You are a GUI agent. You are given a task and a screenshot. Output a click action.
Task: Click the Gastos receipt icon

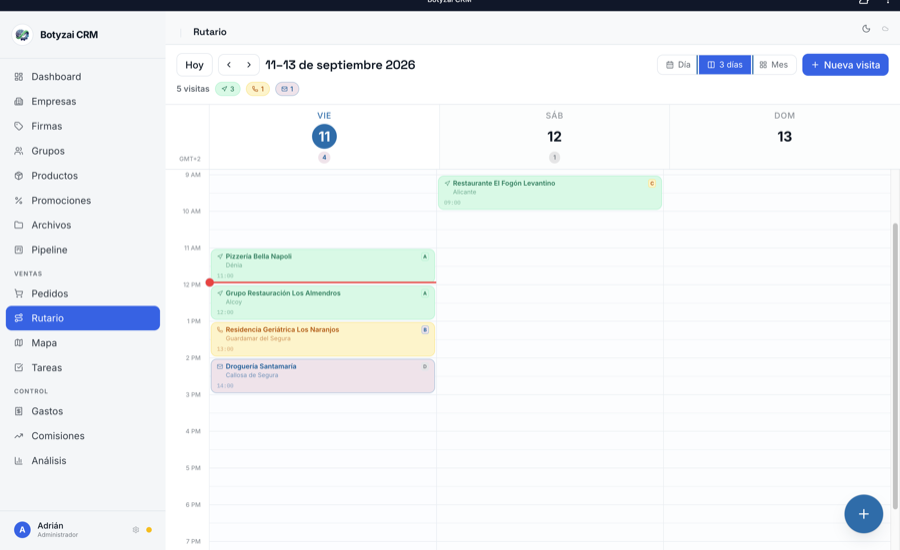[x=19, y=411]
